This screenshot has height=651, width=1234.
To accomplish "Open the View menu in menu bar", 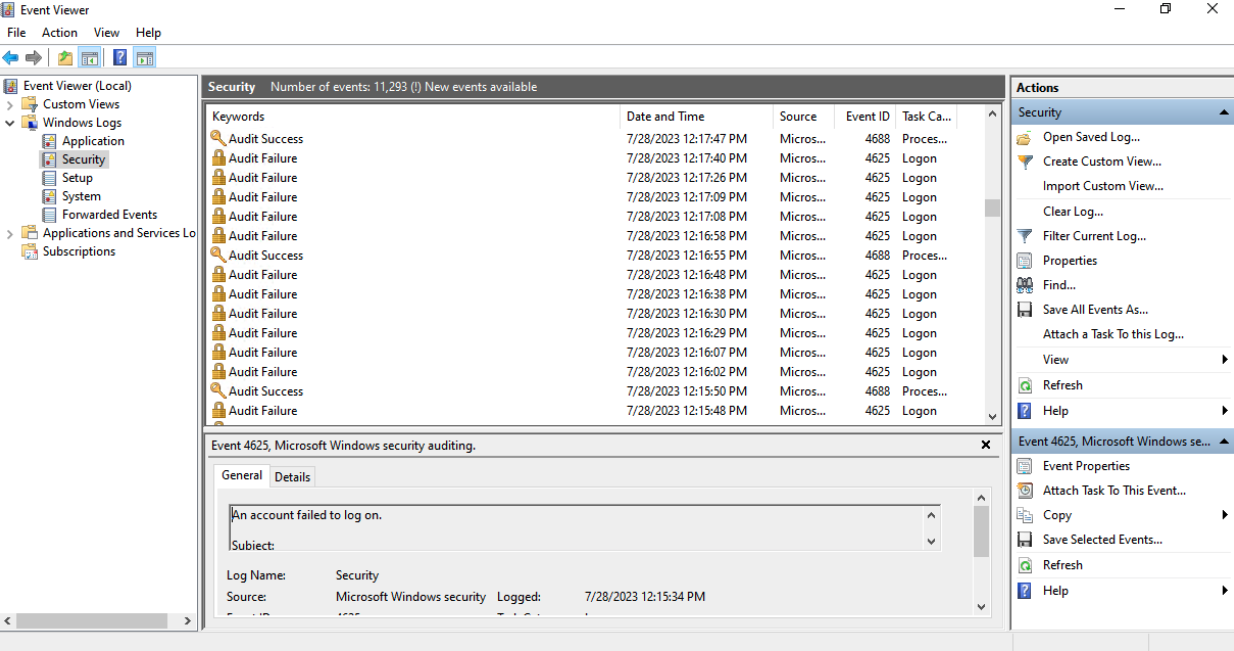I will (x=107, y=33).
